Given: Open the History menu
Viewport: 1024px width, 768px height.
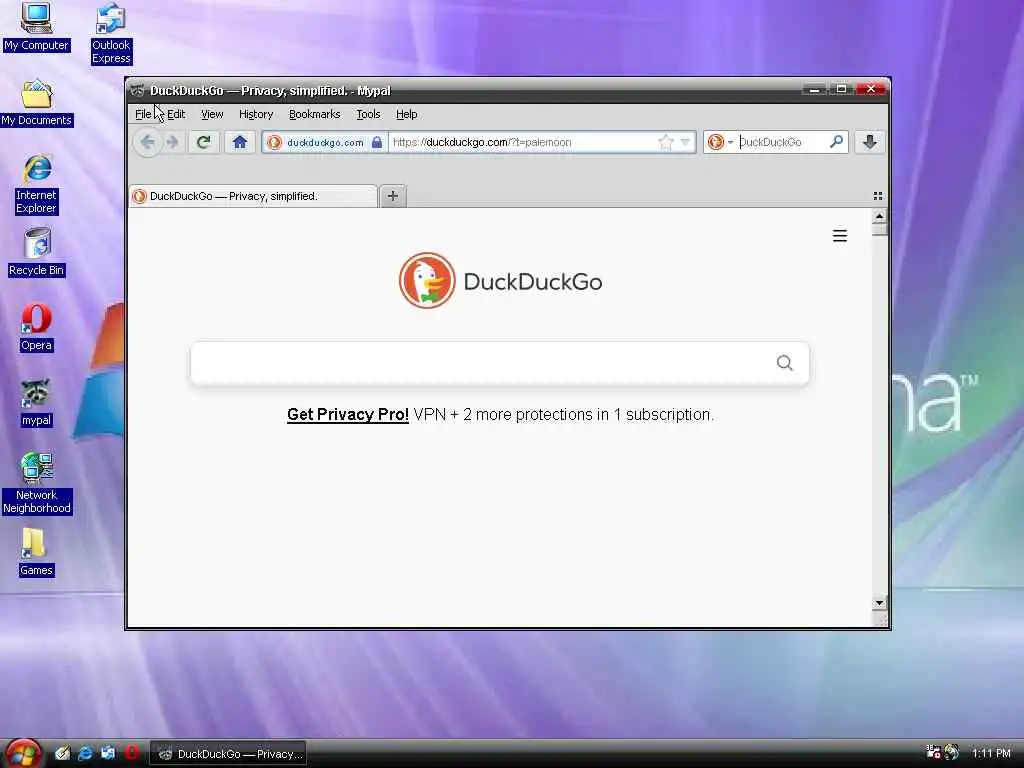Looking at the screenshot, I should click(255, 114).
